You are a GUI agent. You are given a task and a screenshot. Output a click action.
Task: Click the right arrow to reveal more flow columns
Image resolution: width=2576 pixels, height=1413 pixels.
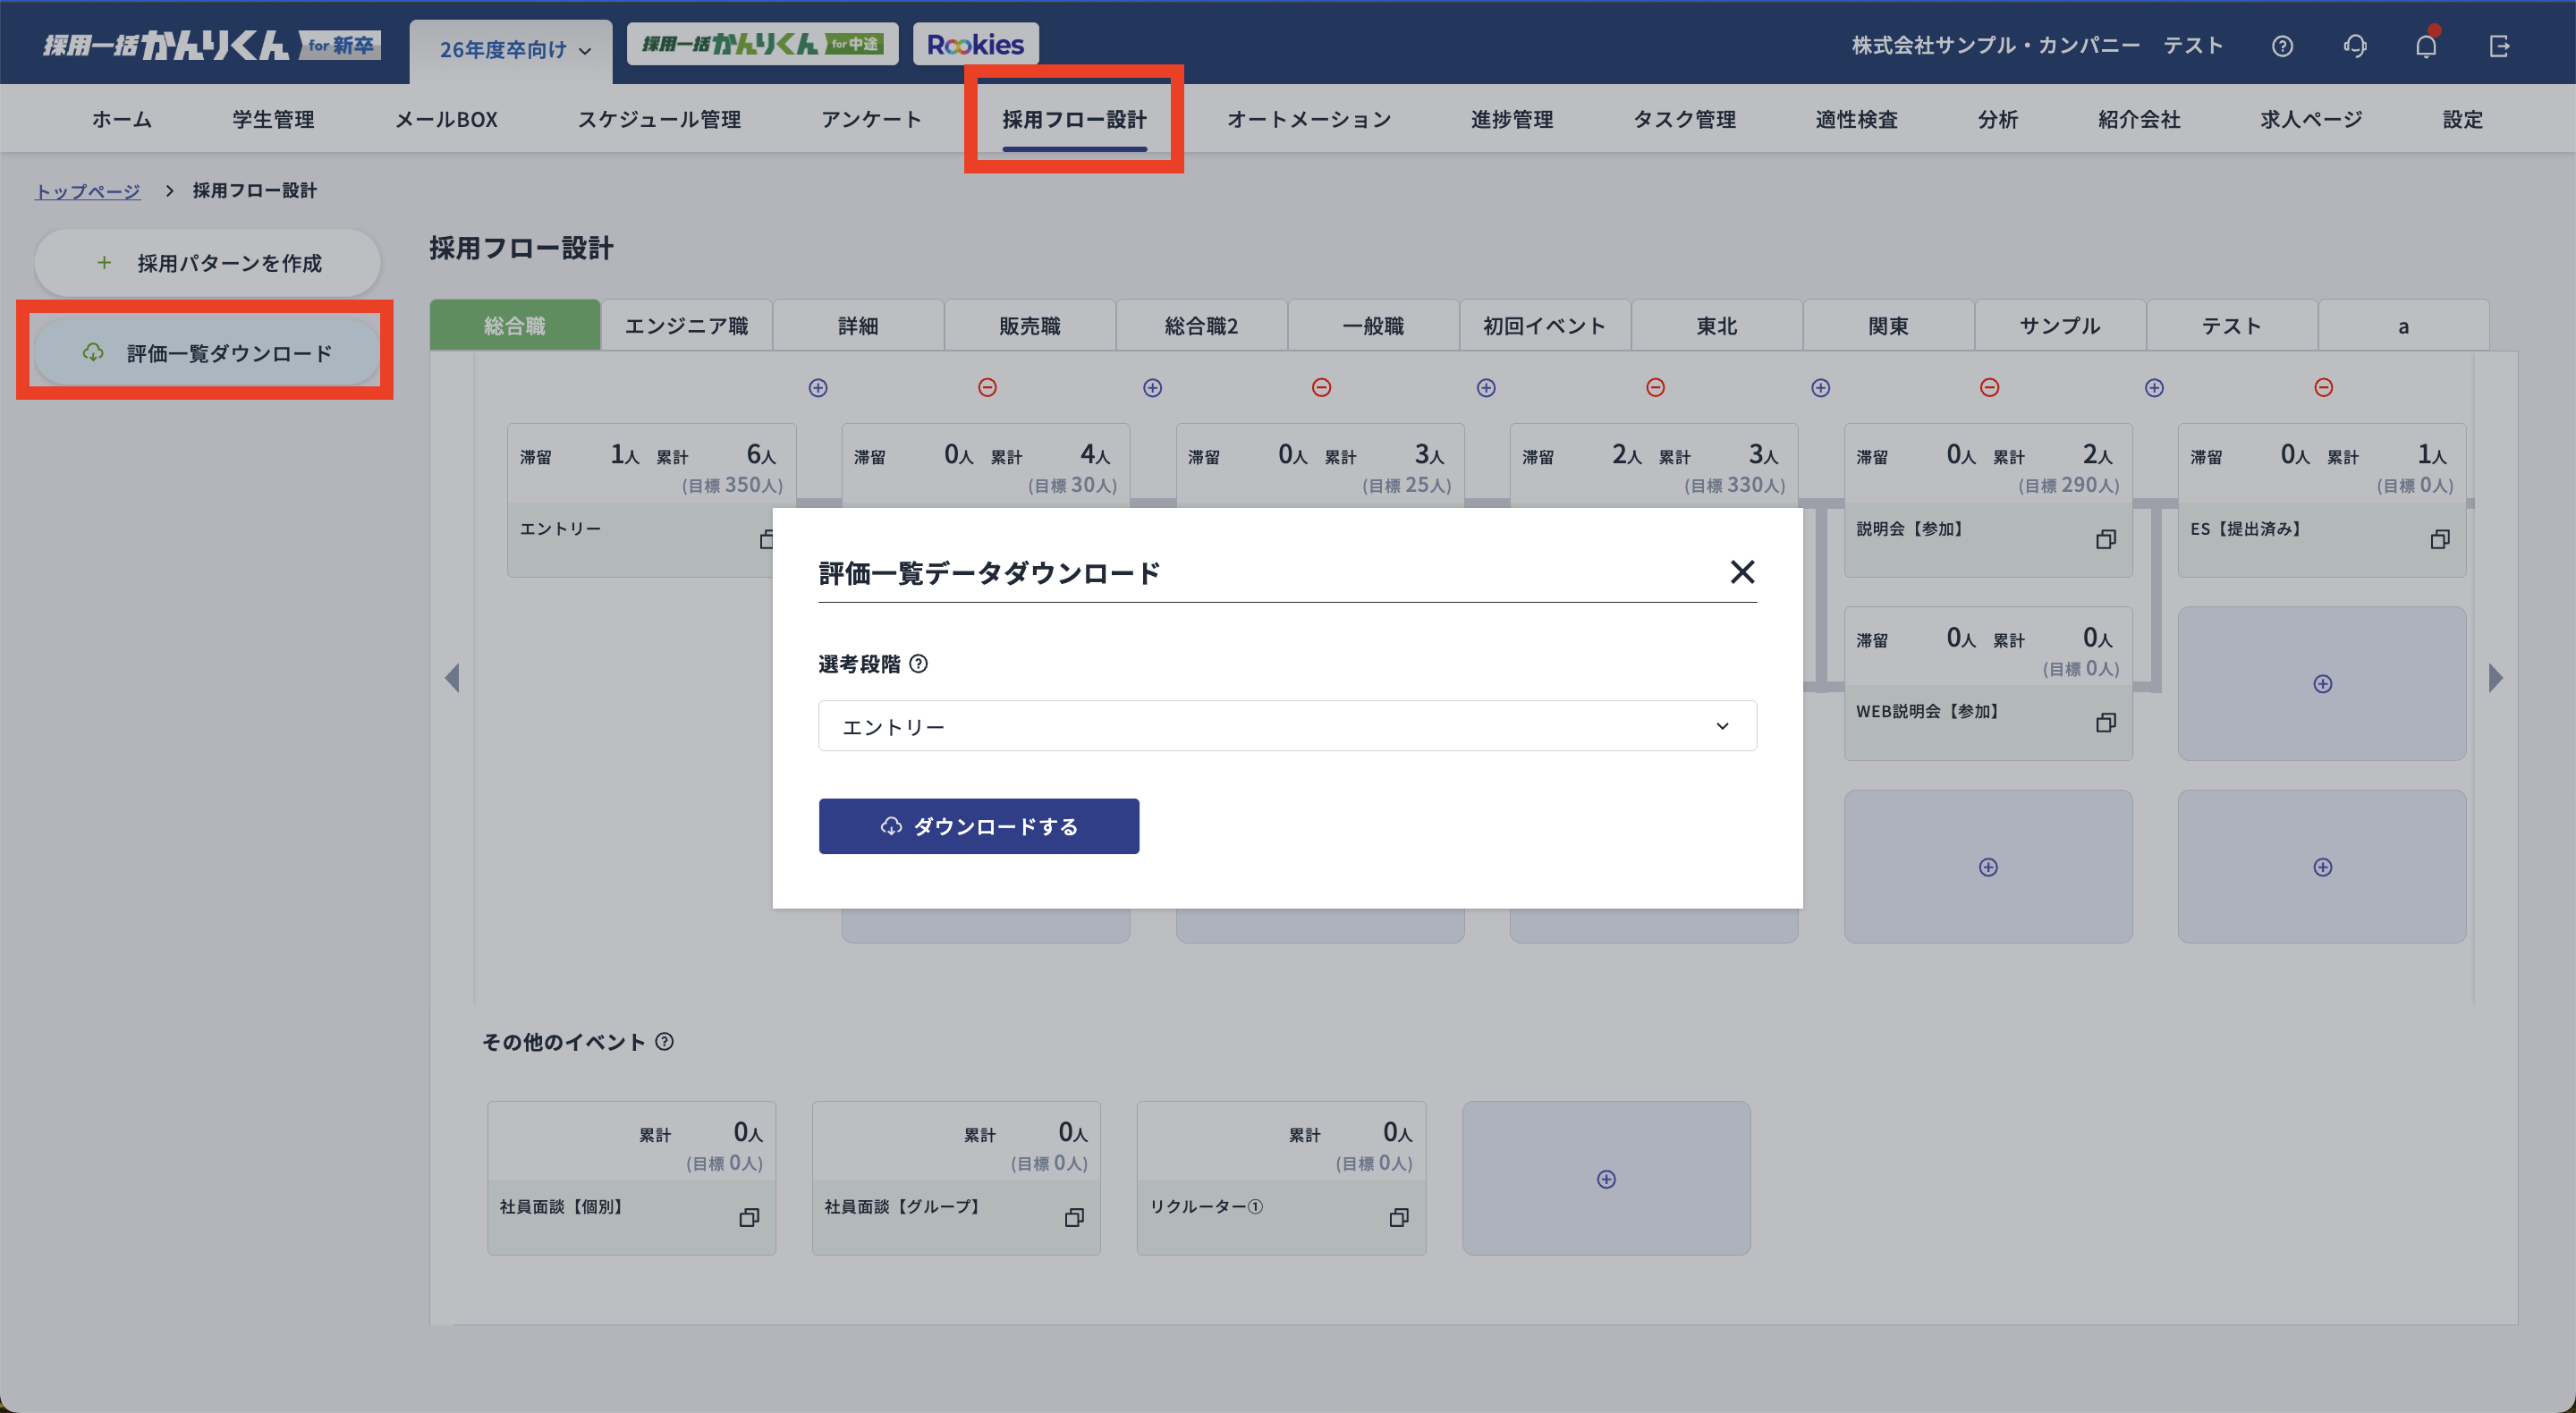click(2494, 678)
